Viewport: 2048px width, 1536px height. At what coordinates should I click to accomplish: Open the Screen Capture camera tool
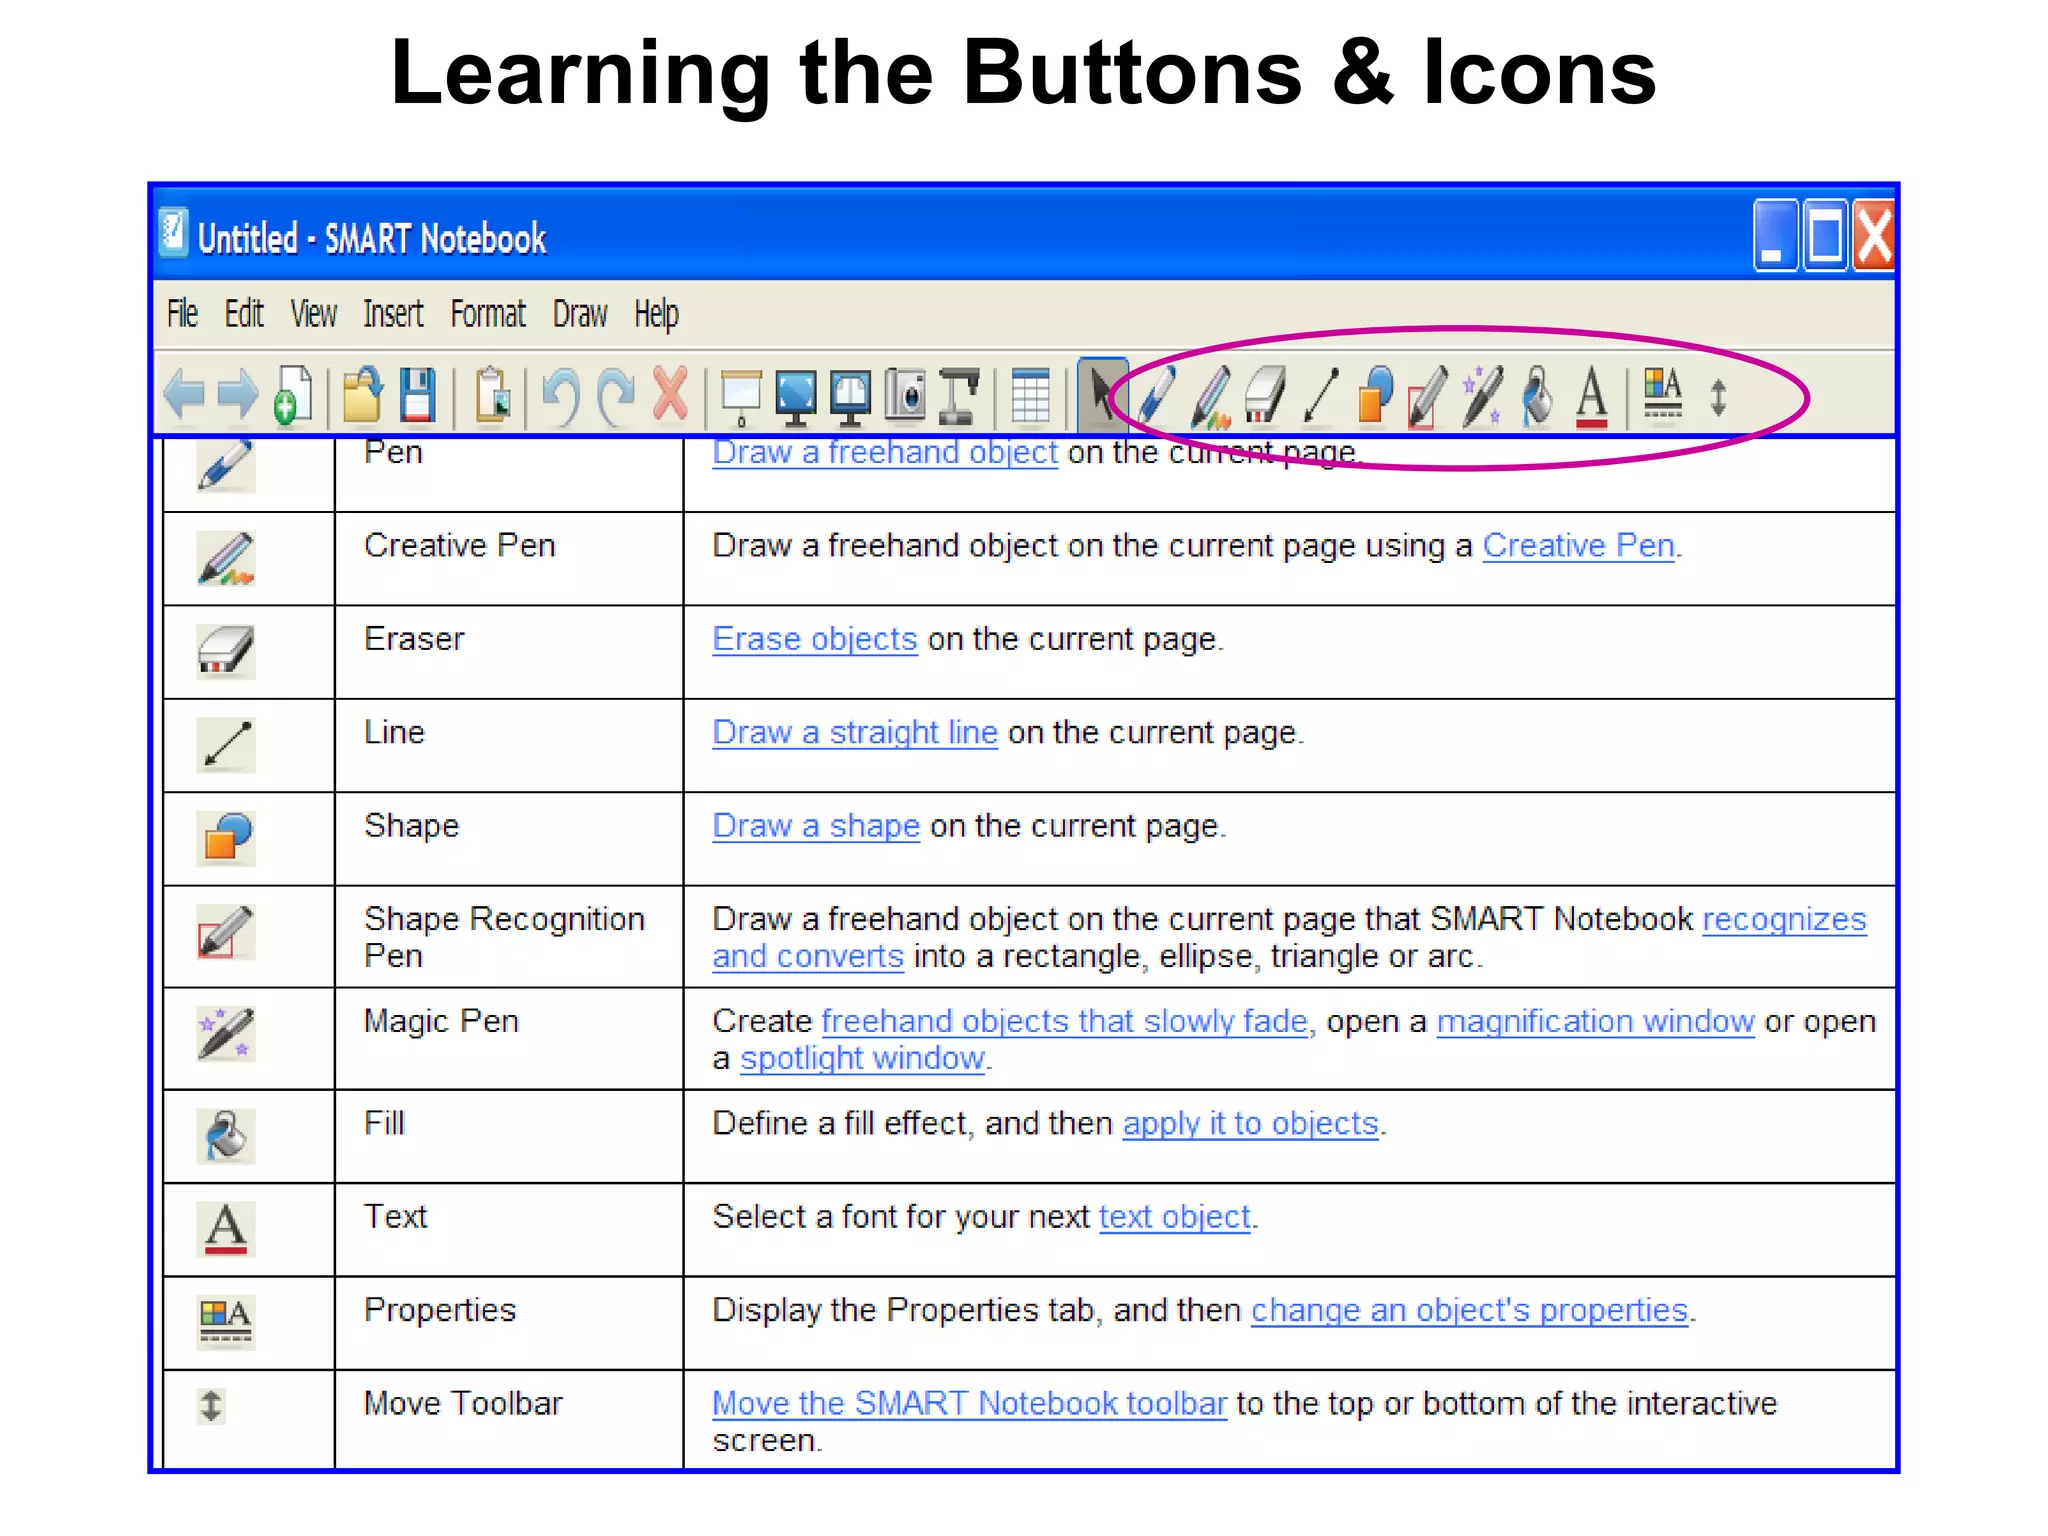click(x=906, y=395)
